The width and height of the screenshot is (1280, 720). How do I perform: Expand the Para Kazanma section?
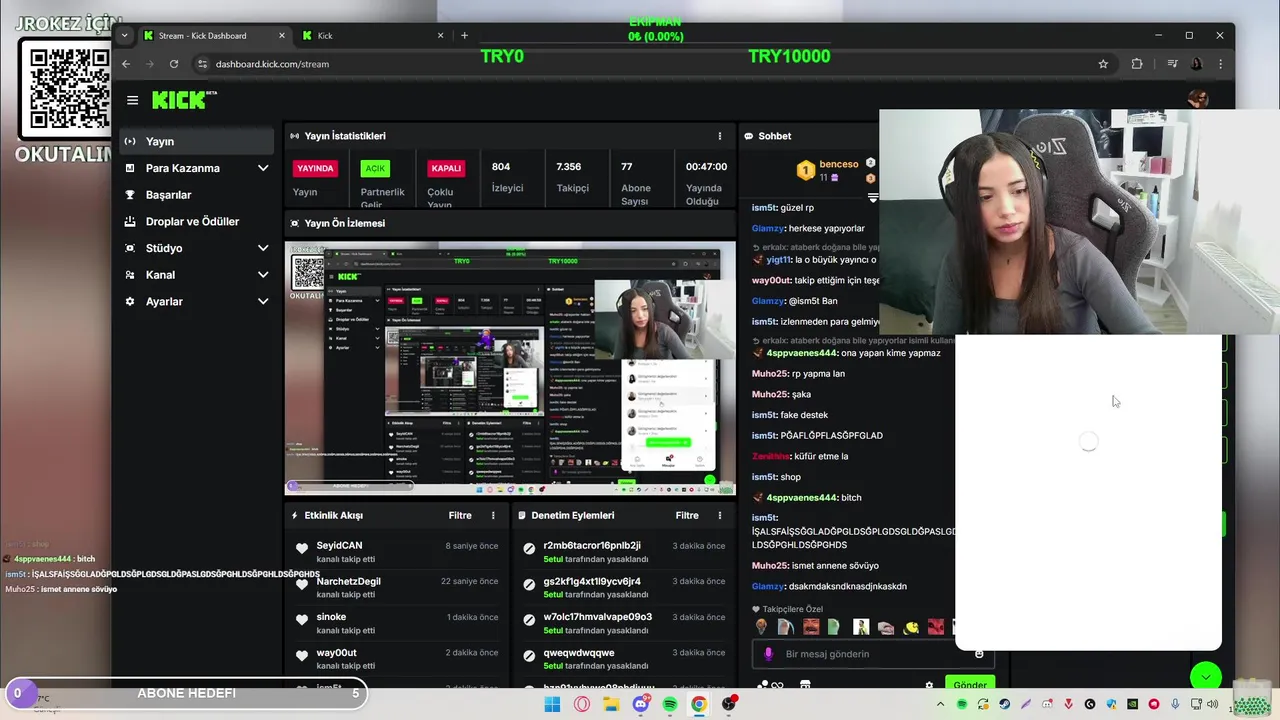pos(263,168)
